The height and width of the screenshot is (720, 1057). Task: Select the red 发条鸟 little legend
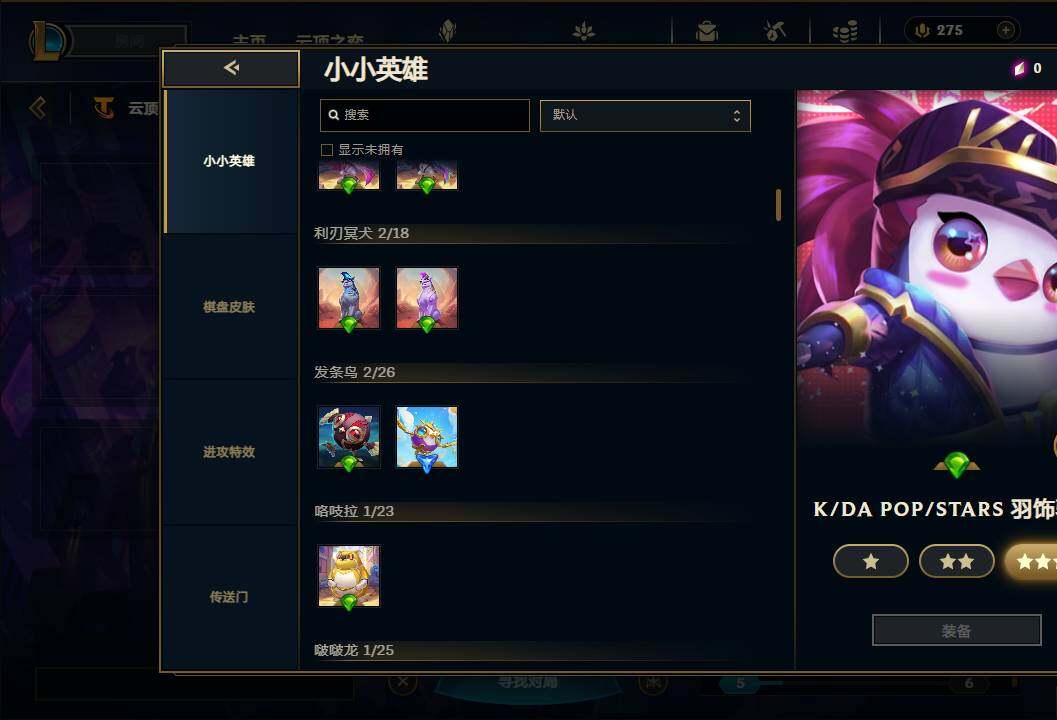tap(349, 437)
